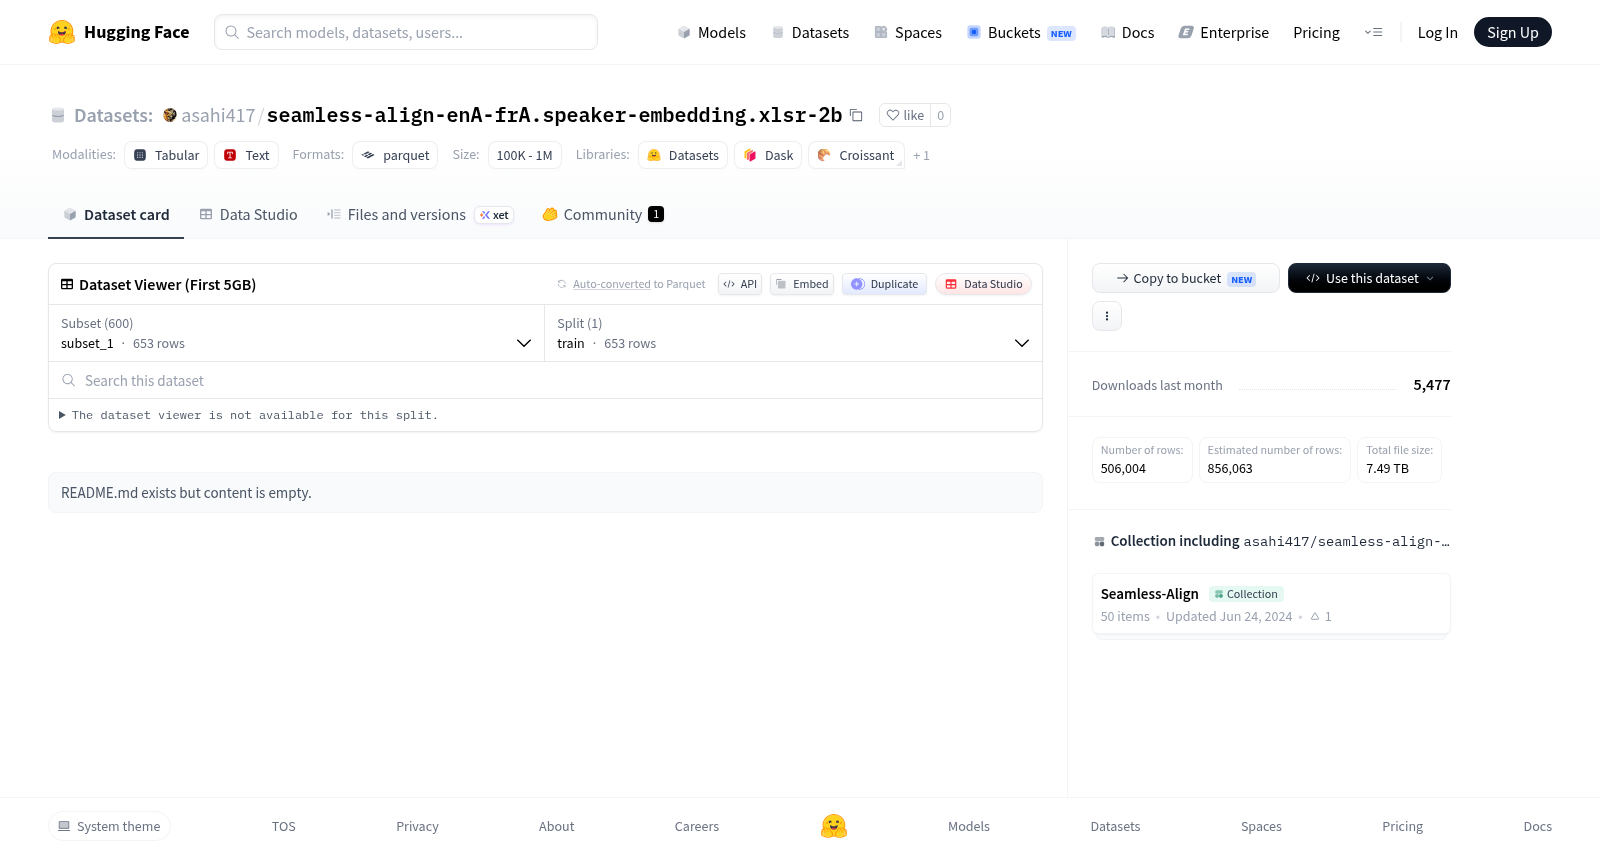Open the footer Spaces link

1261,826
